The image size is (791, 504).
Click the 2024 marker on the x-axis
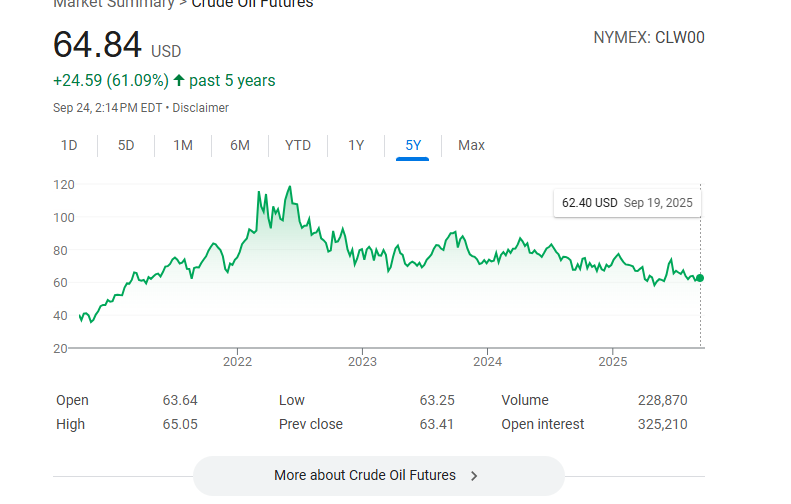[487, 362]
